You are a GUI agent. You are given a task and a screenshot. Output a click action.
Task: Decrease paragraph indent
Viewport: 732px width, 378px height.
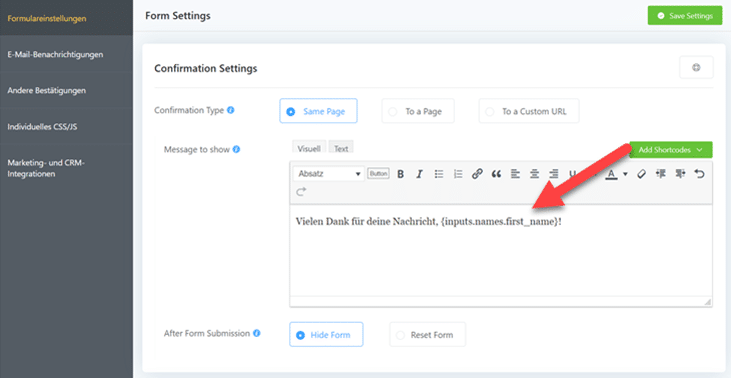(x=661, y=174)
